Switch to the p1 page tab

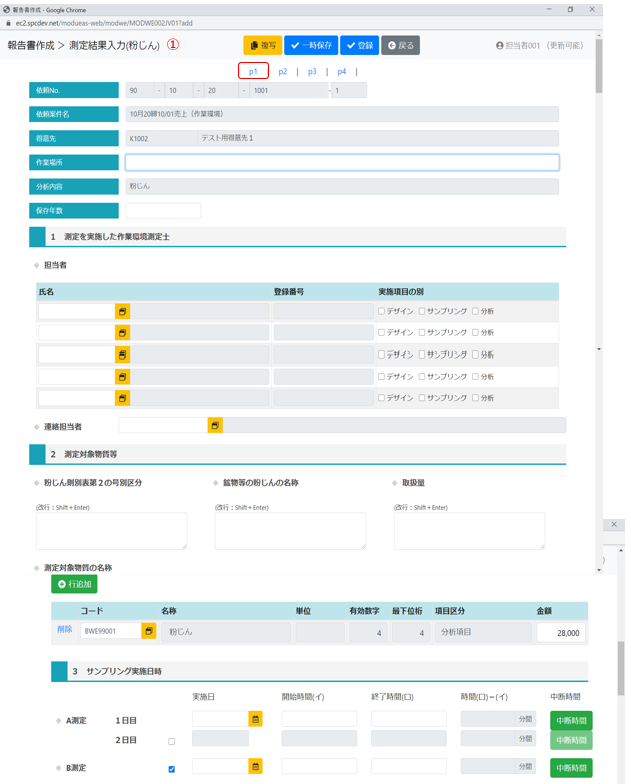tap(253, 72)
